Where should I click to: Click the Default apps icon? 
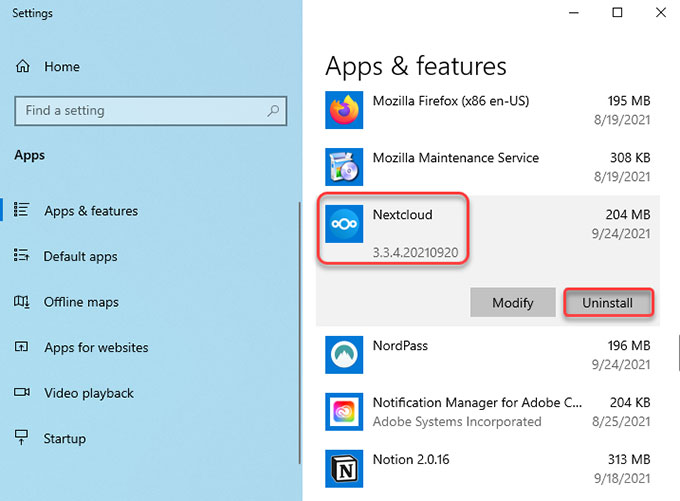tap(21, 255)
